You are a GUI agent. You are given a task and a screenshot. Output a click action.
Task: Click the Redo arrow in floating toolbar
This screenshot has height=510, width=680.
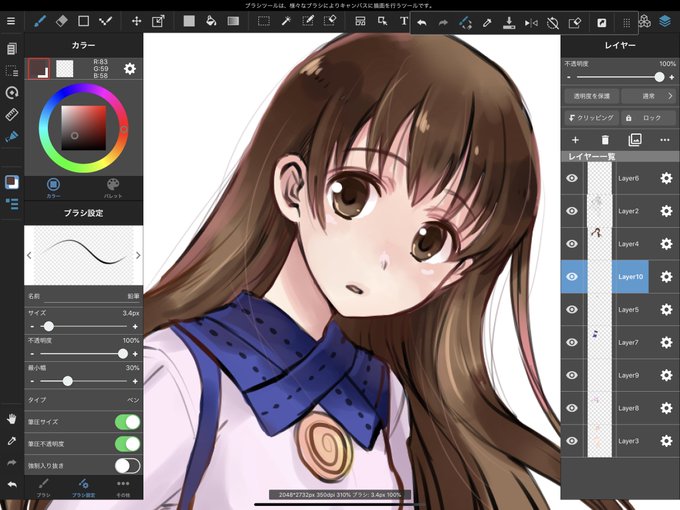[x=443, y=23]
